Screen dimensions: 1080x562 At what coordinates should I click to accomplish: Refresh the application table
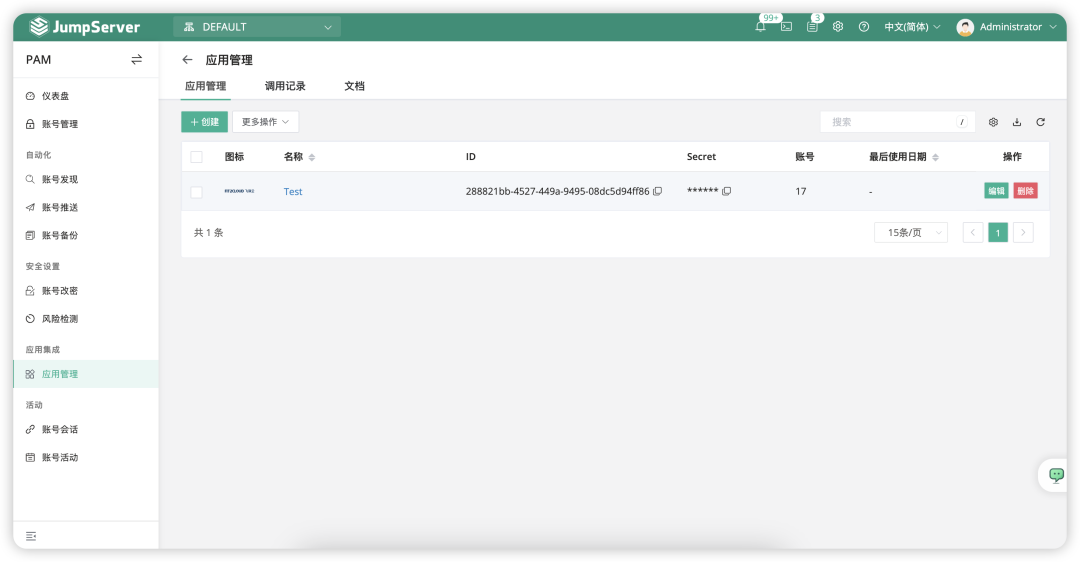click(1040, 122)
